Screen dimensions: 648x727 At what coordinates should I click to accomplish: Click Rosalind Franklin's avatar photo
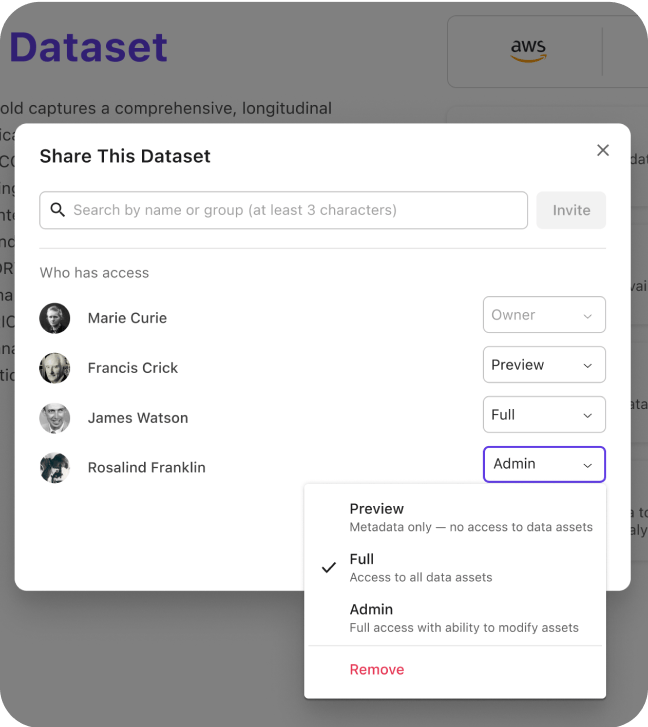click(55, 467)
